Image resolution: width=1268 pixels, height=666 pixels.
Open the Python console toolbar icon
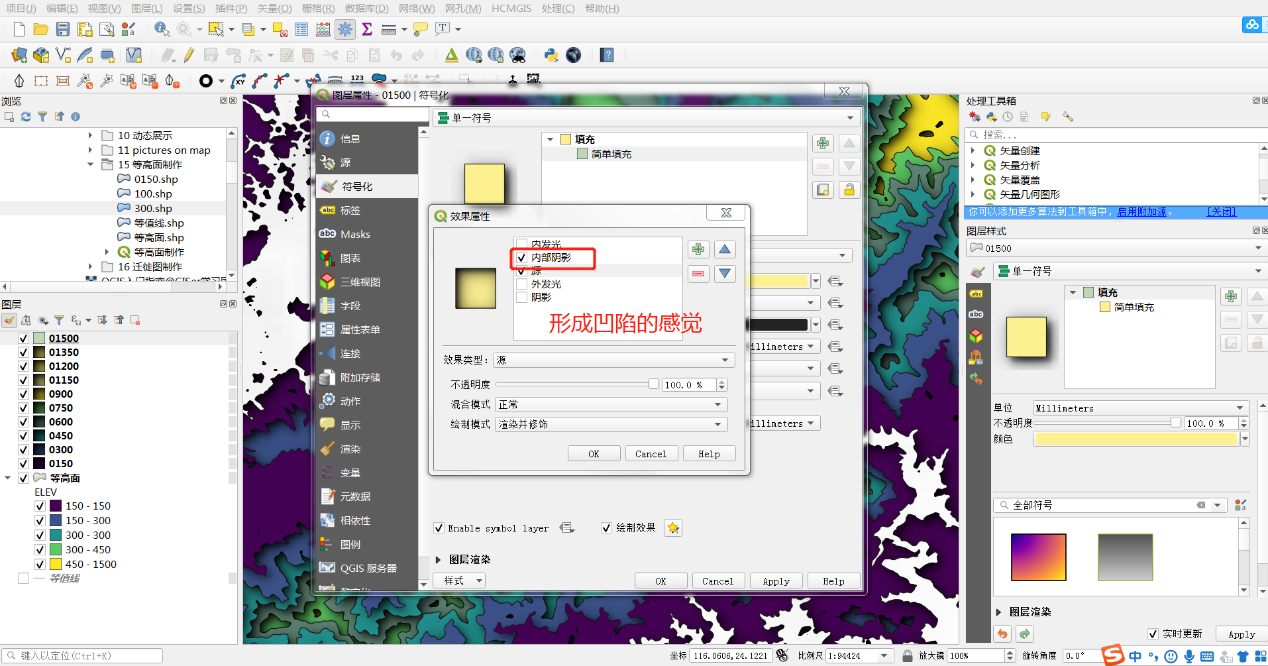click(550, 55)
